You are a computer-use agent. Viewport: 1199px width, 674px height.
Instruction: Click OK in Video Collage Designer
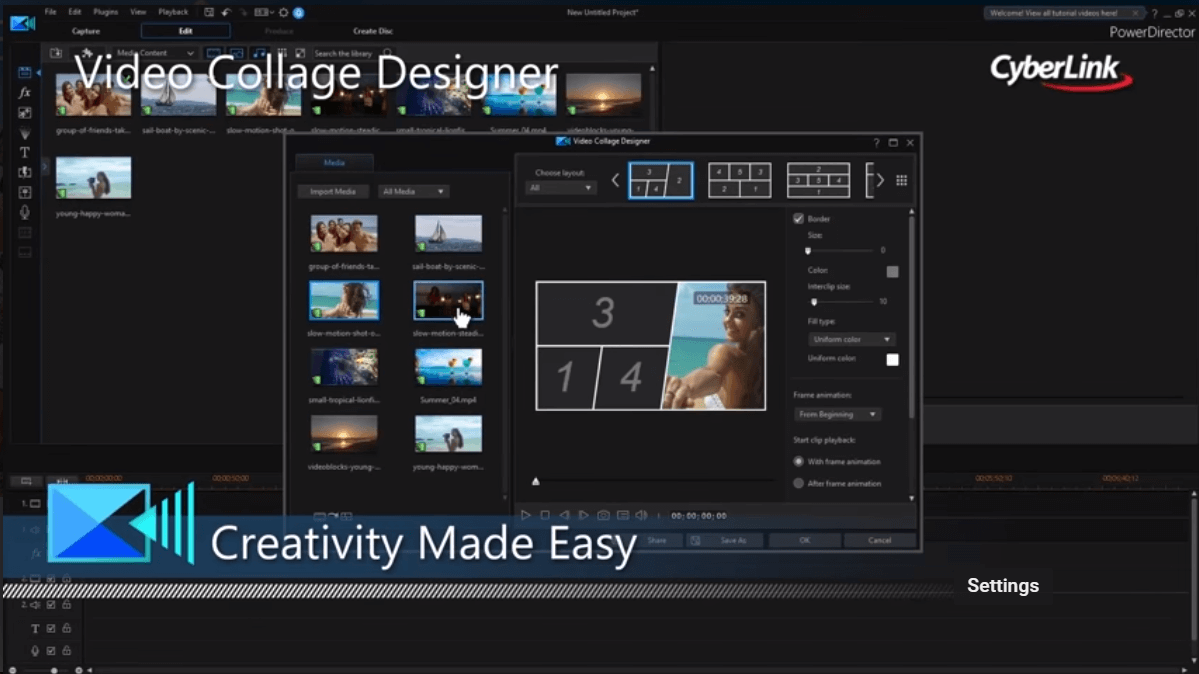[804, 540]
